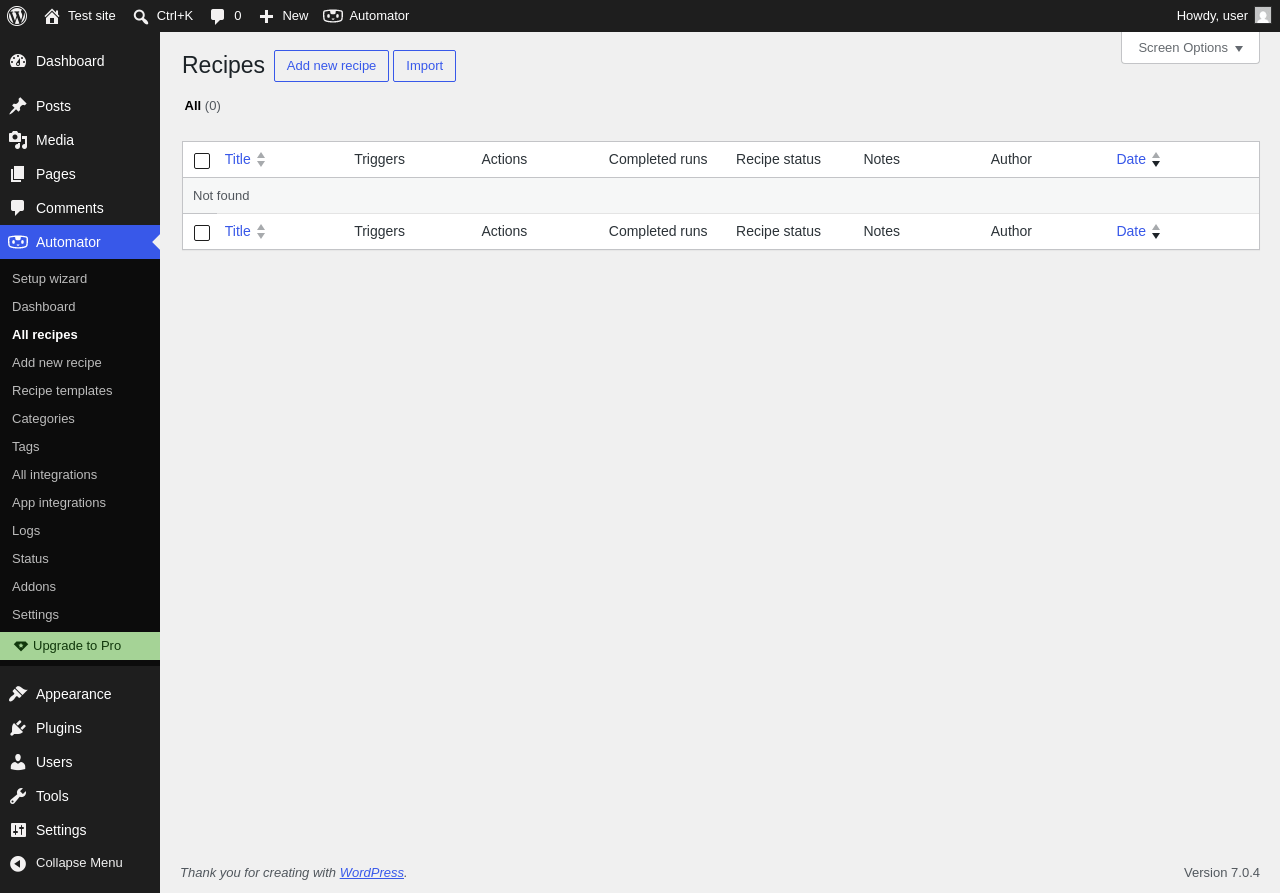This screenshot has height=893, width=1280.
Task: Click the Upgrade to Pro diamond icon
Action: click(21, 646)
